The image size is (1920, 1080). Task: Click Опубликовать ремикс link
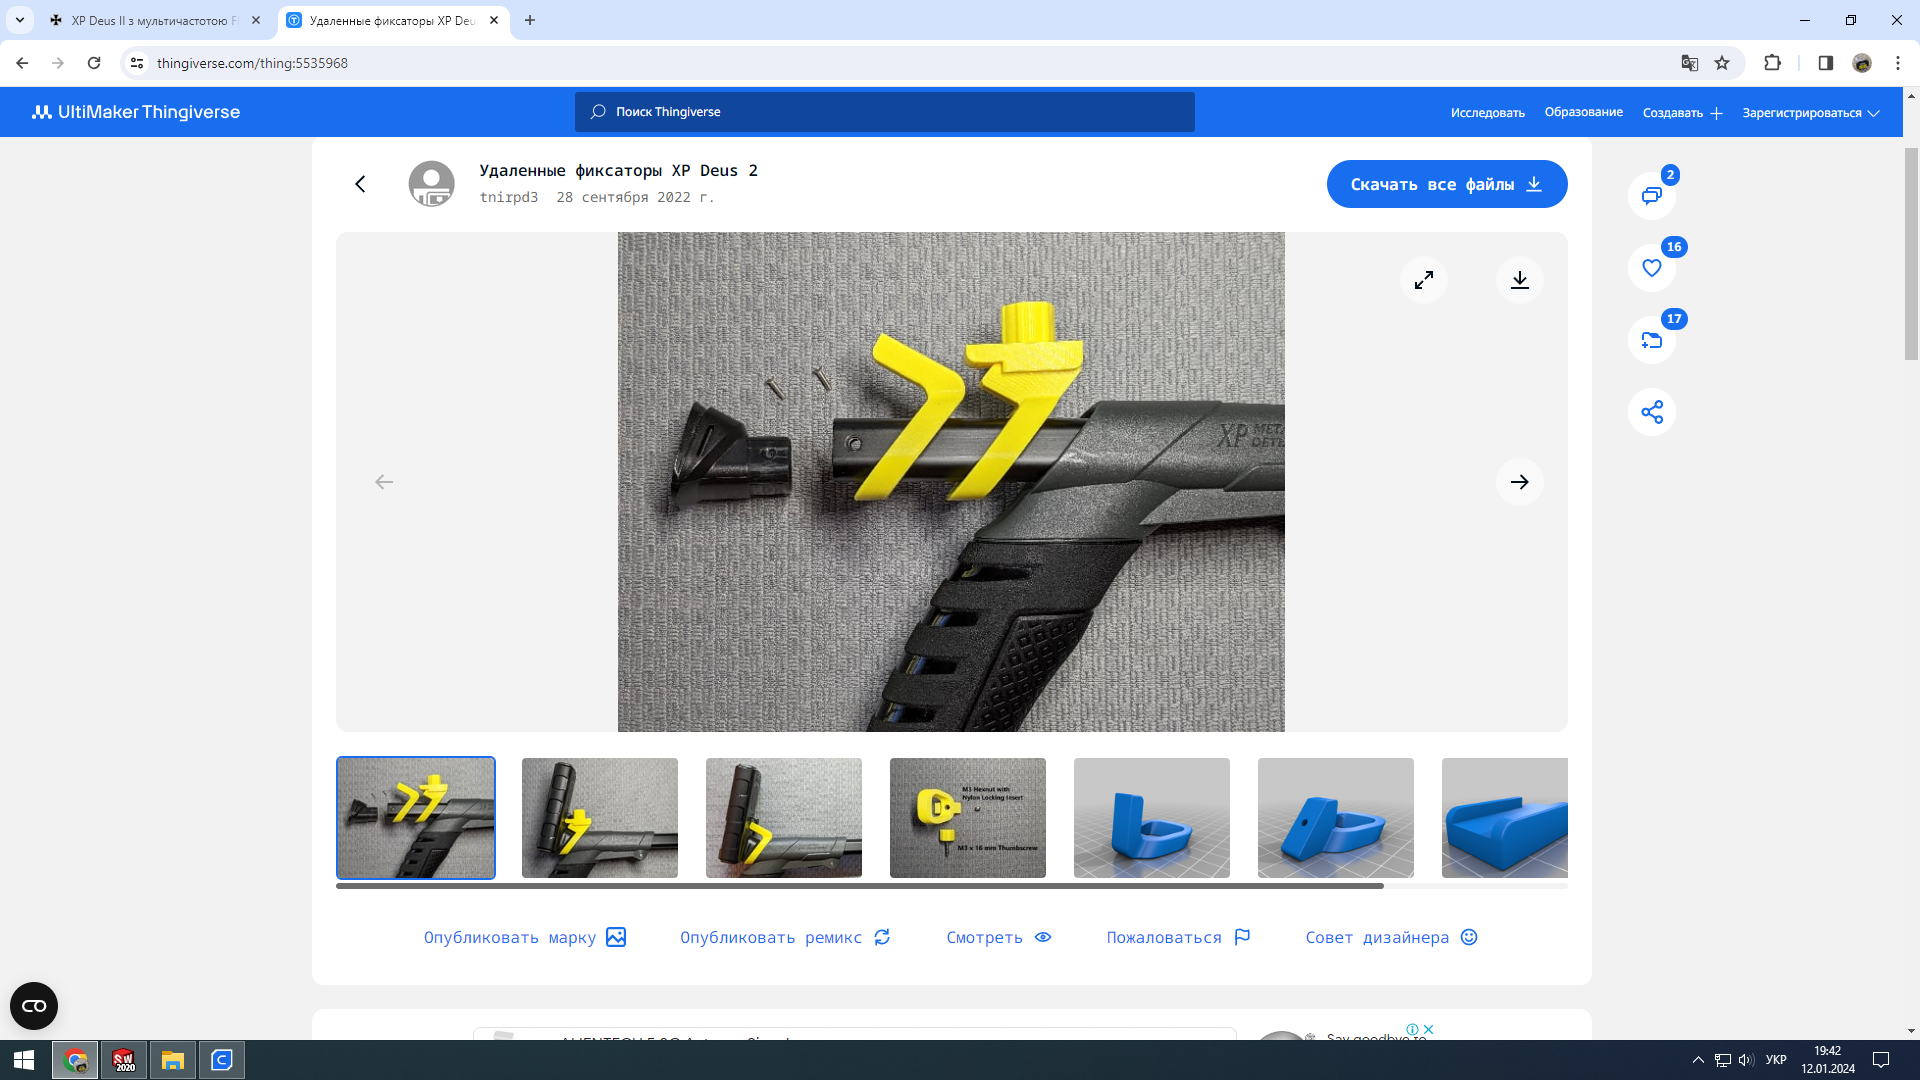pyautogui.click(x=785, y=937)
